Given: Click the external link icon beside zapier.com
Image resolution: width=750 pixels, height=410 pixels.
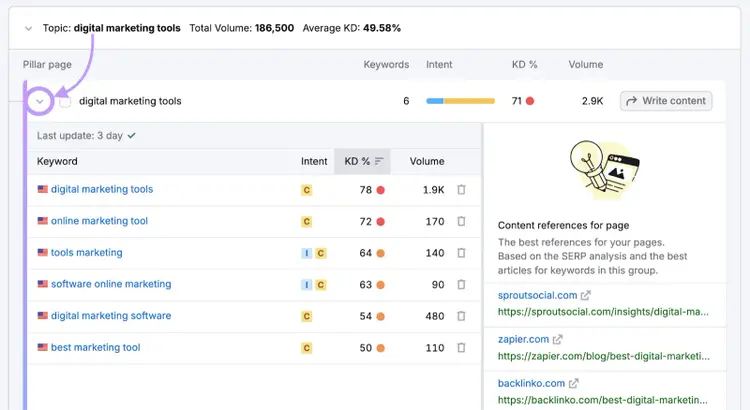Looking at the screenshot, I should (x=558, y=339).
